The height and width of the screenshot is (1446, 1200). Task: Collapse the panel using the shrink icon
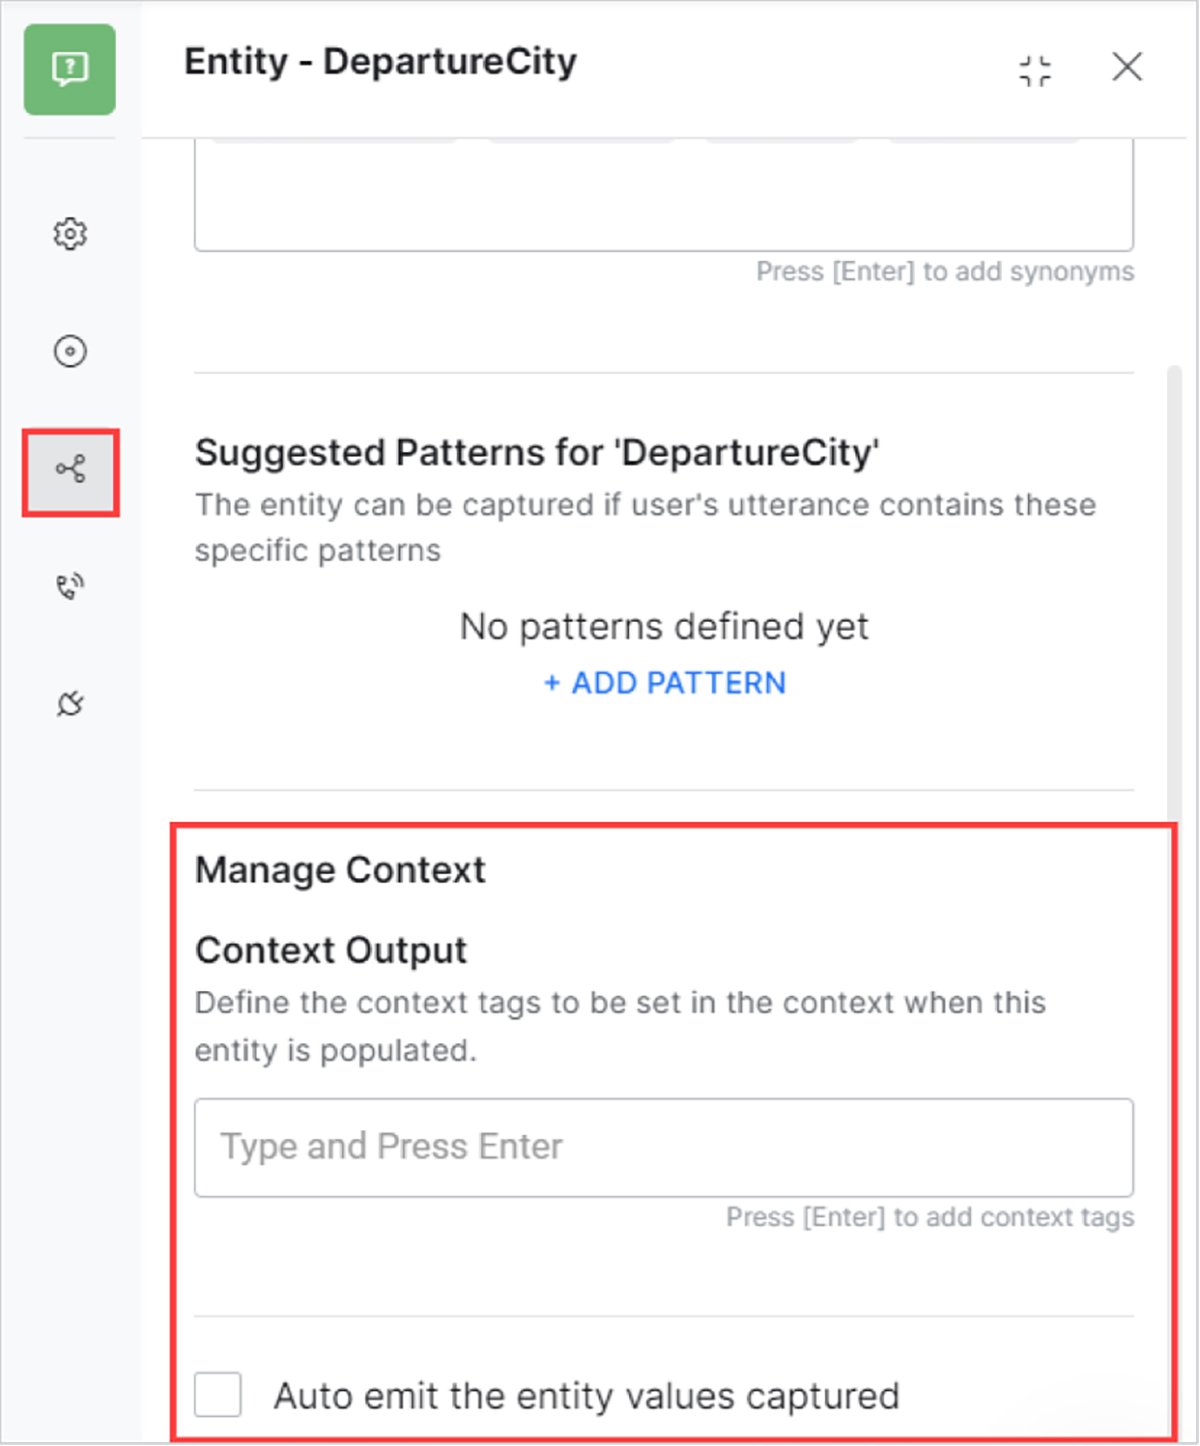1035,68
